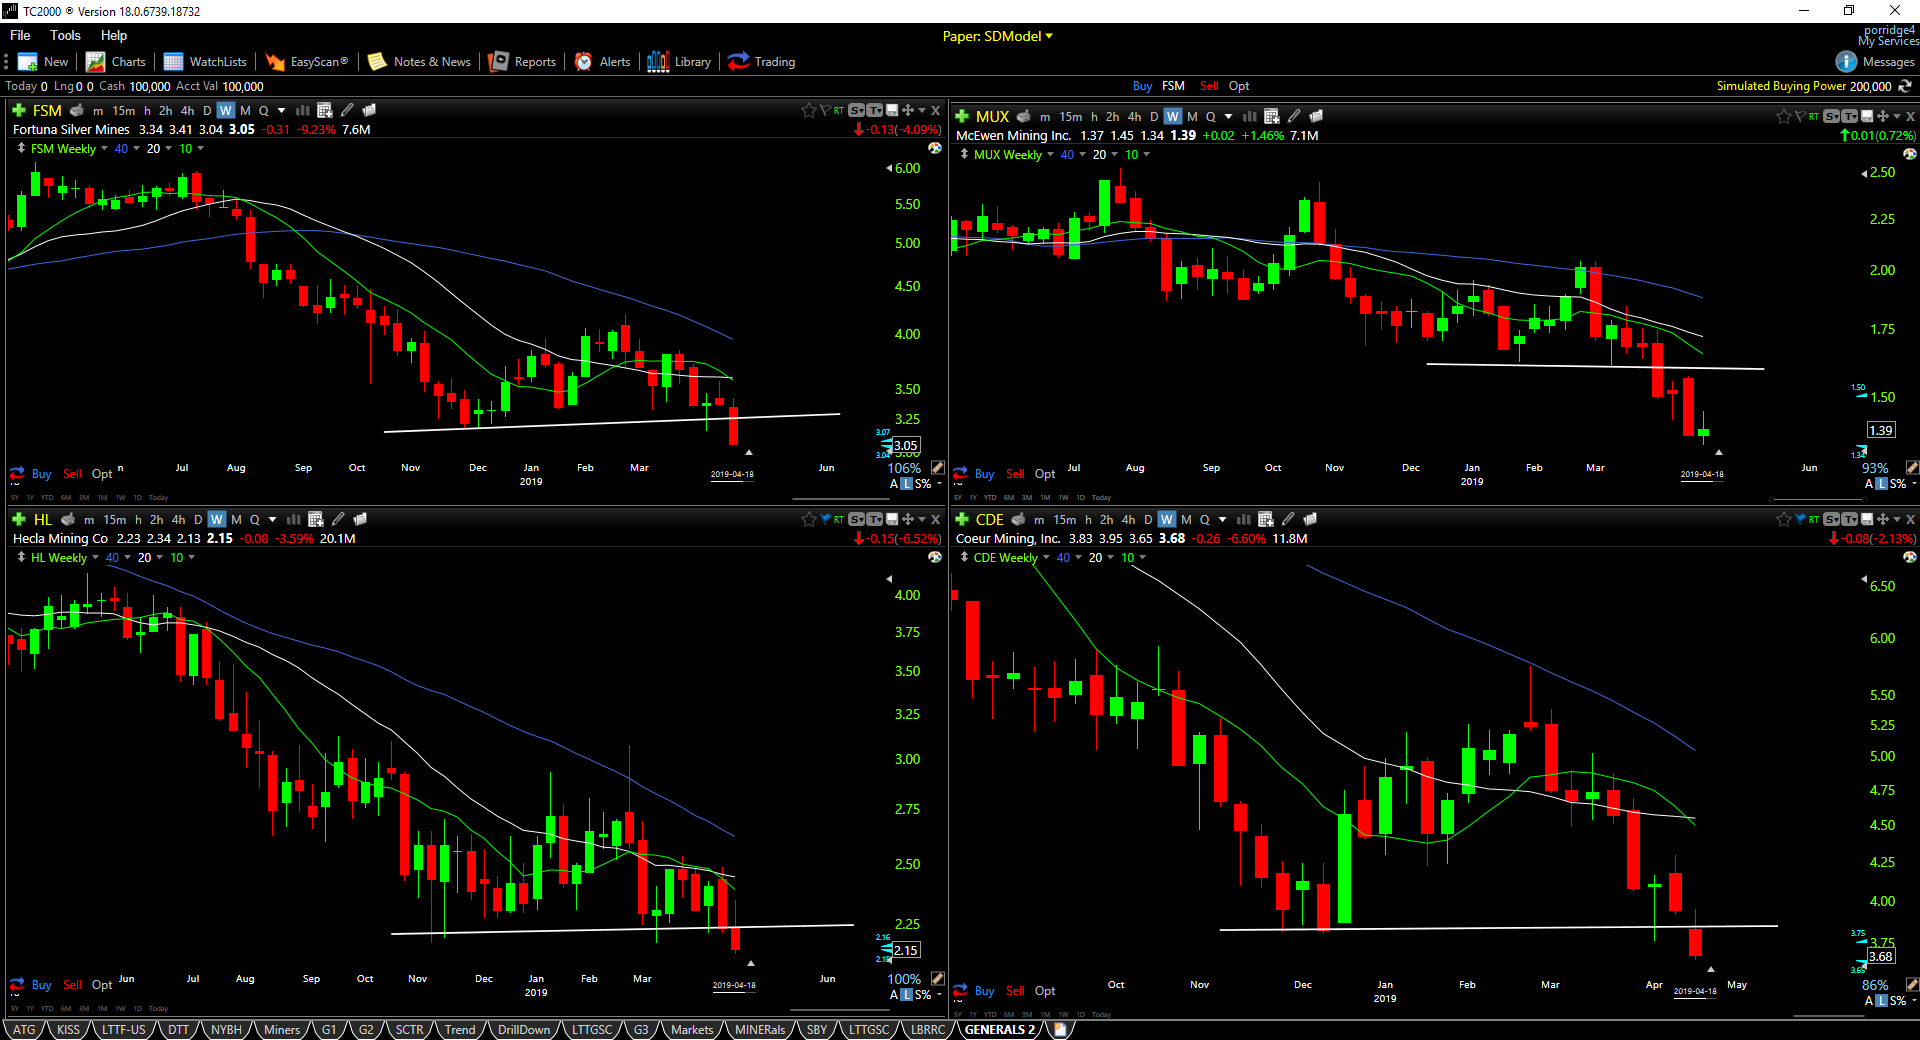The height and width of the screenshot is (1040, 1920).
Task: Open the Trading tool
Action: click(x=762, y=62)
